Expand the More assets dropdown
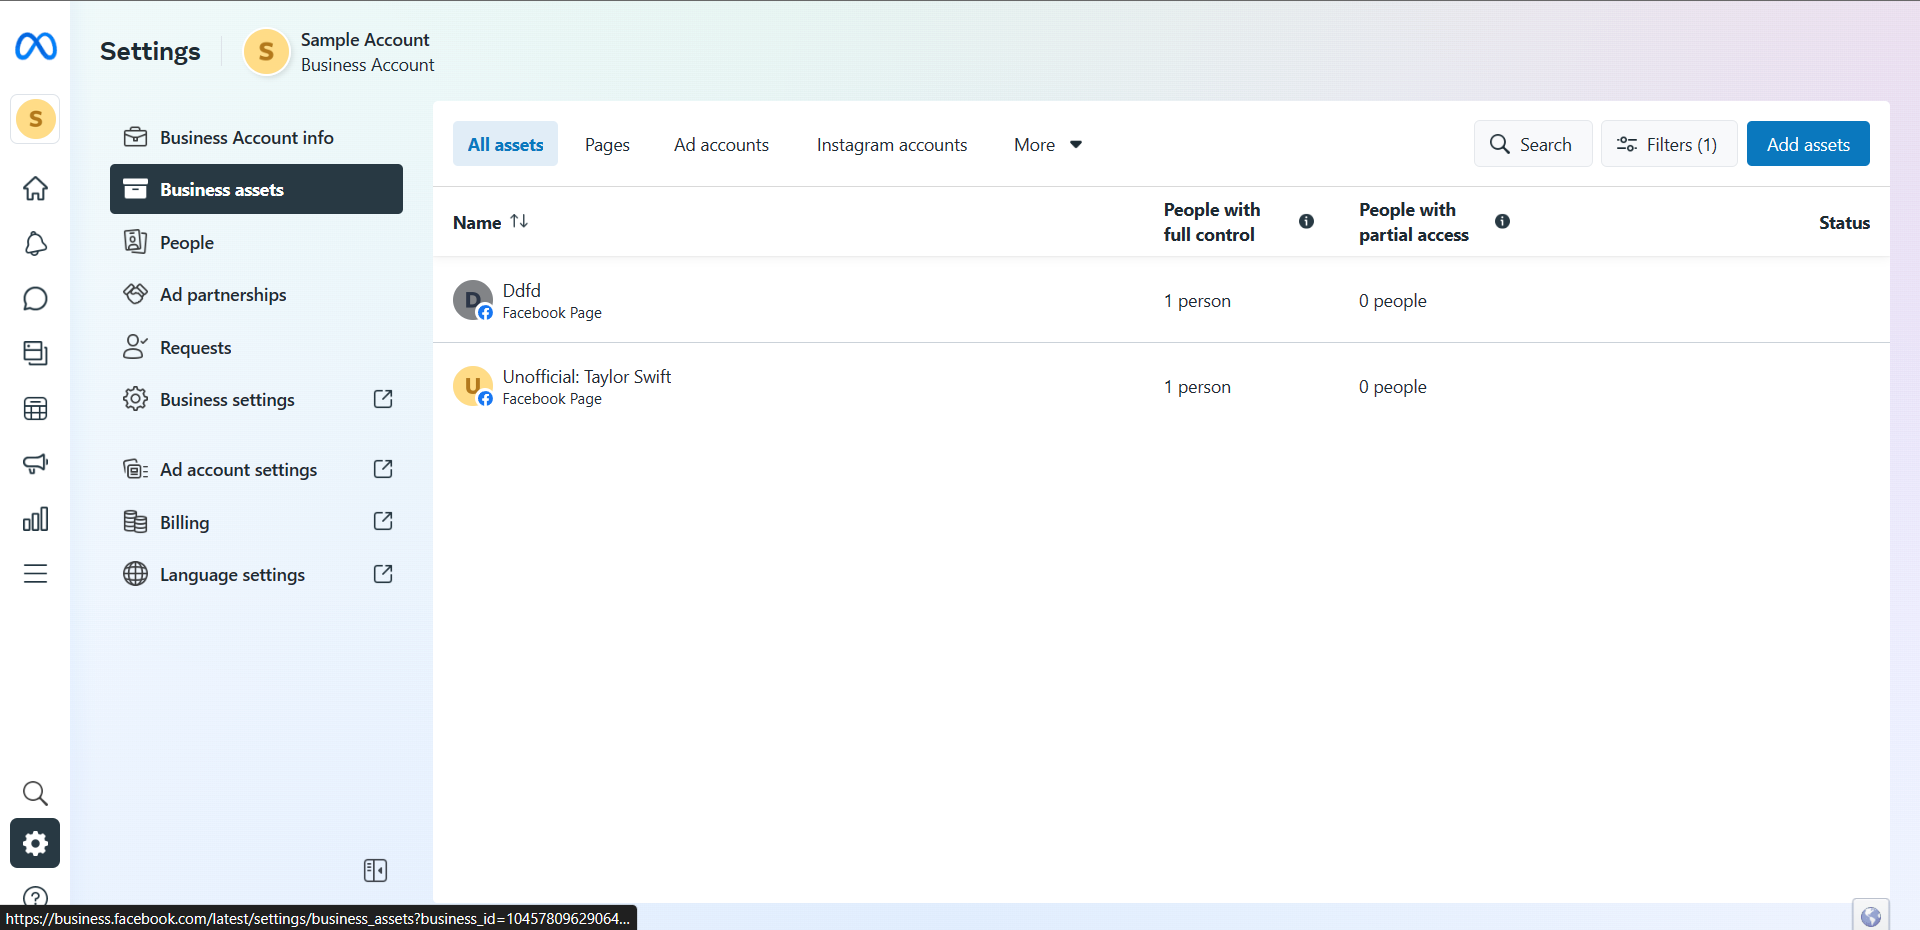Screen dimensions: 1920x930 [x=1048, y=144]
